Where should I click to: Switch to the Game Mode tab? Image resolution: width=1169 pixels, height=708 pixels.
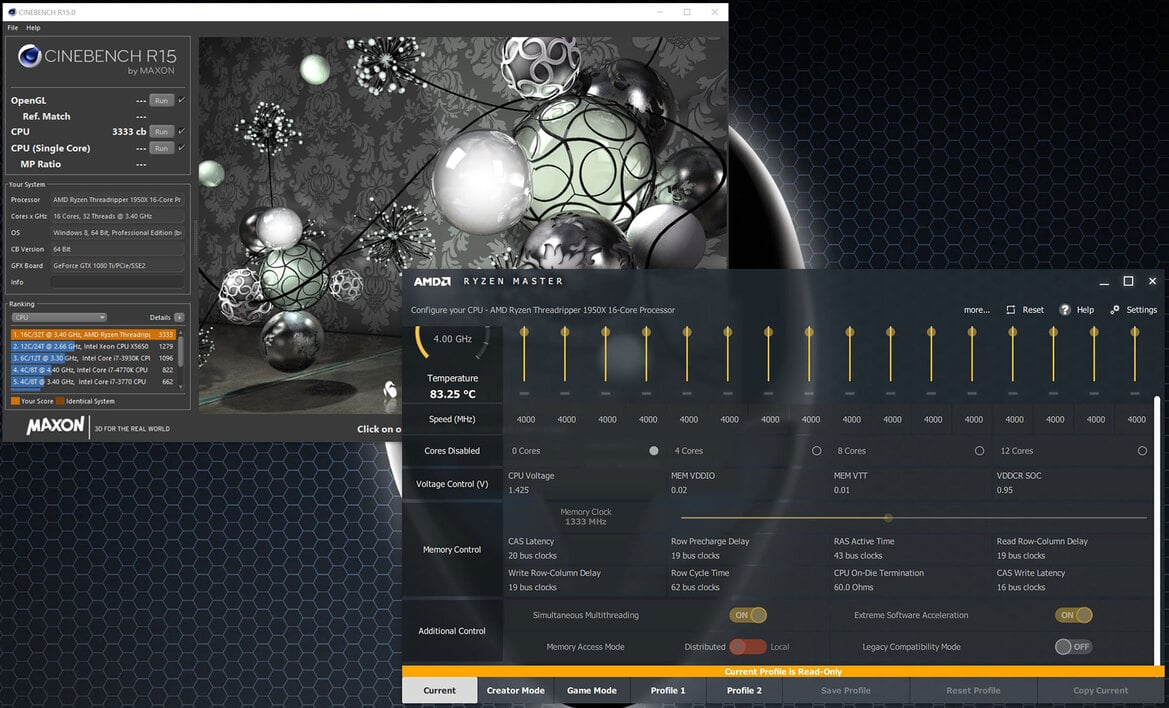point(592,690)
